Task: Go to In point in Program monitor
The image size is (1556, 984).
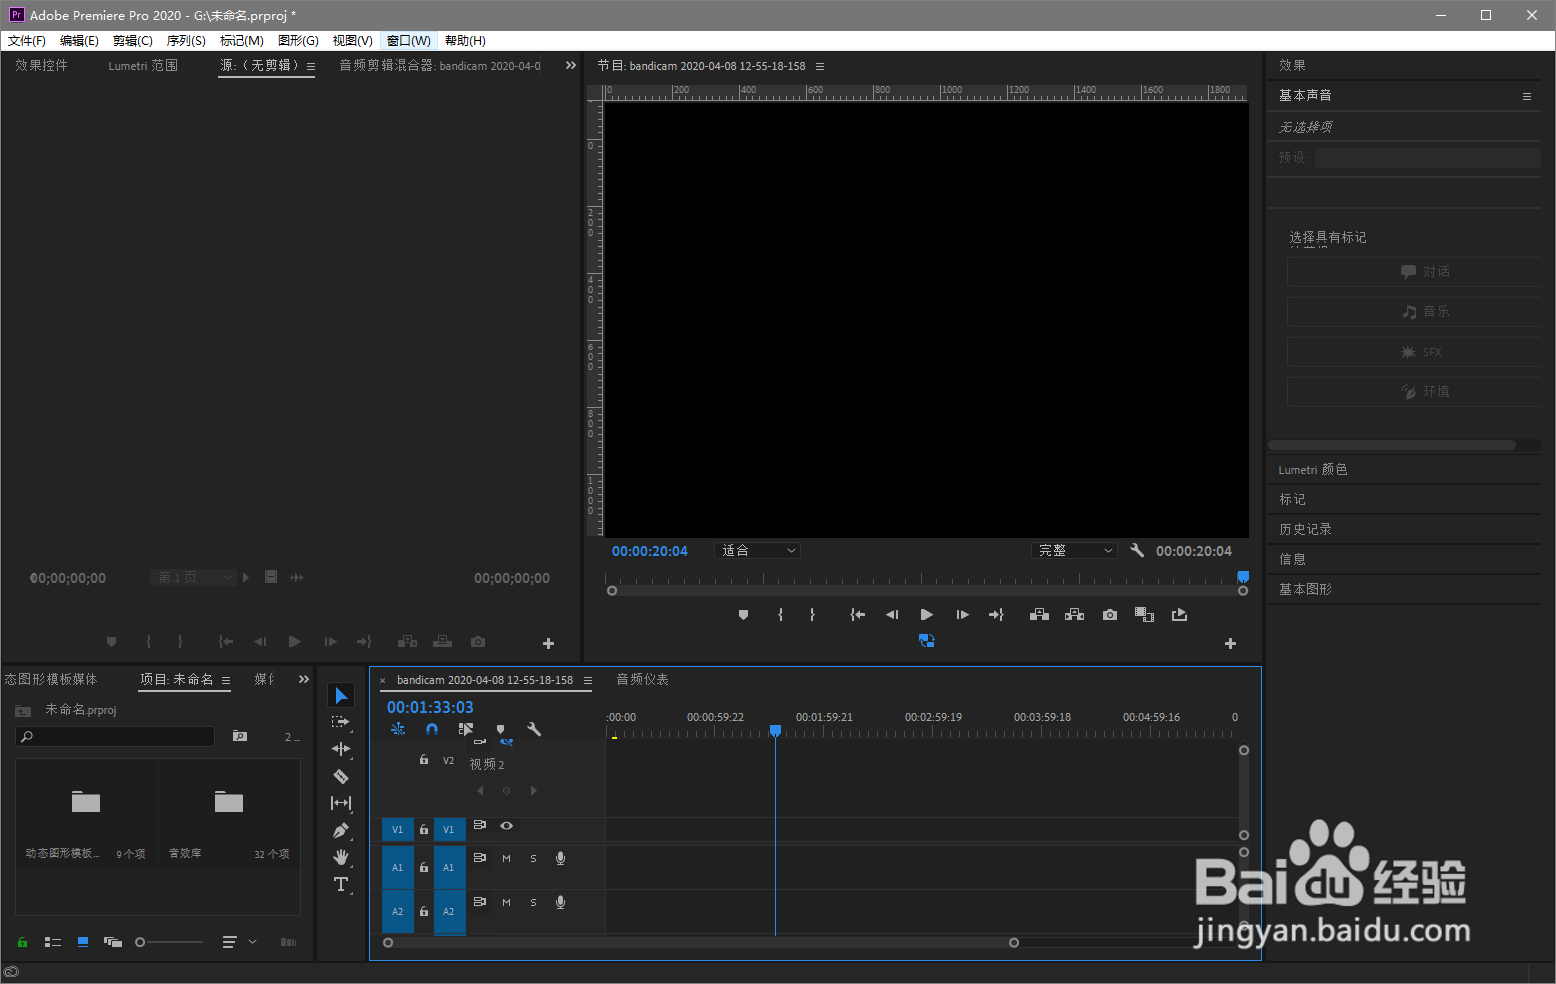Action: [x=857, y=615]
